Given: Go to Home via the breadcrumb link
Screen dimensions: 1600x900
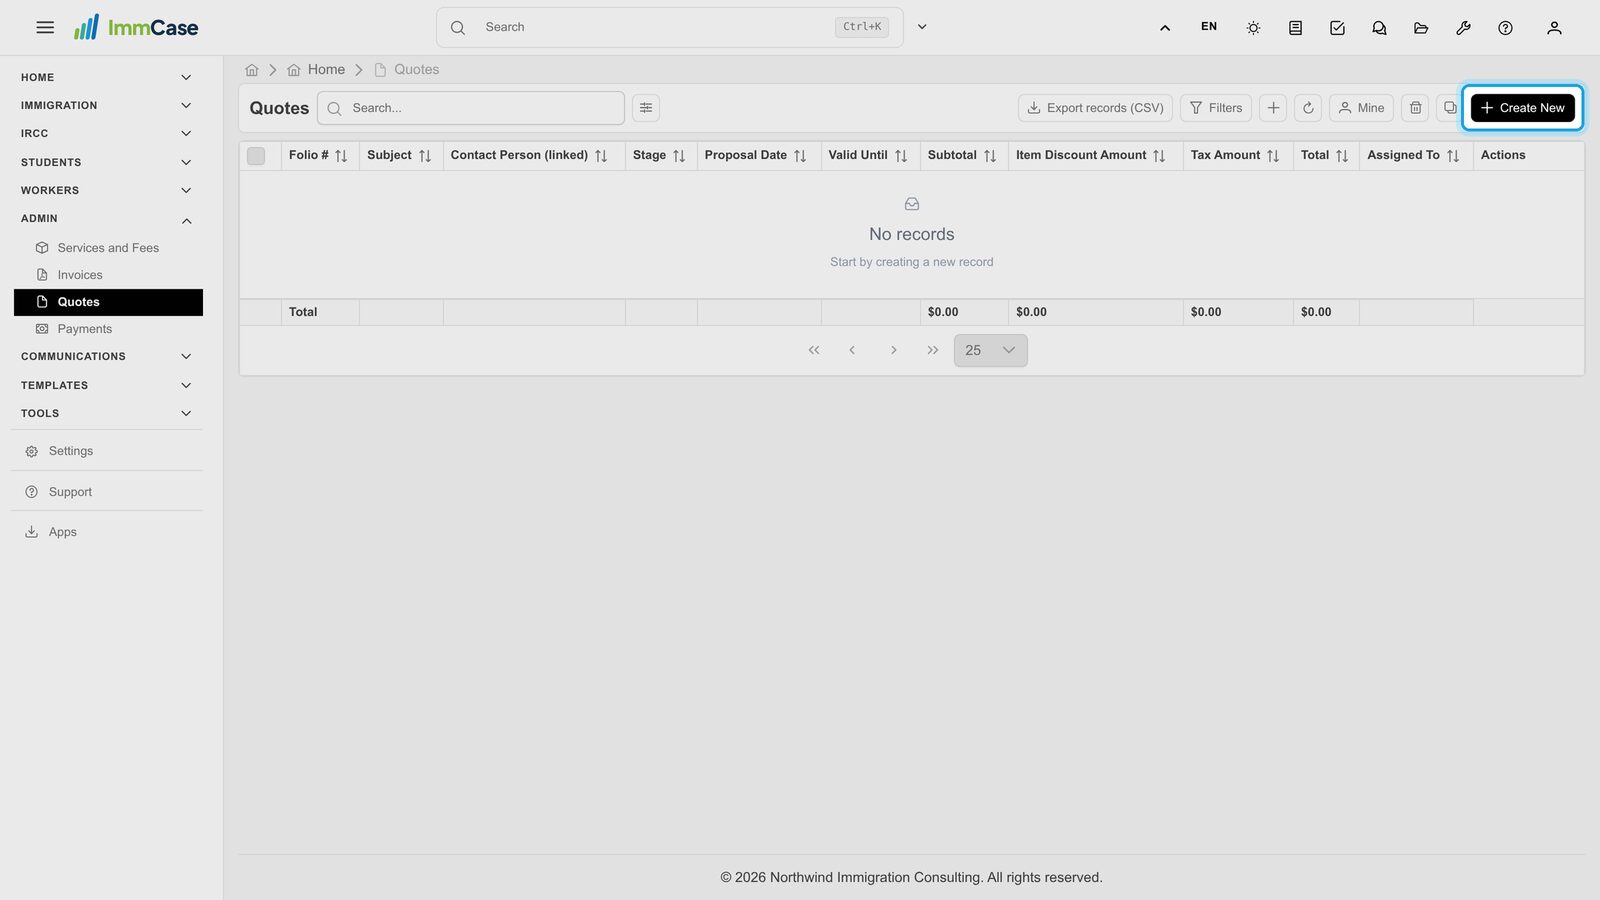Looking at the screenshot, I should [x=316, y=70].
